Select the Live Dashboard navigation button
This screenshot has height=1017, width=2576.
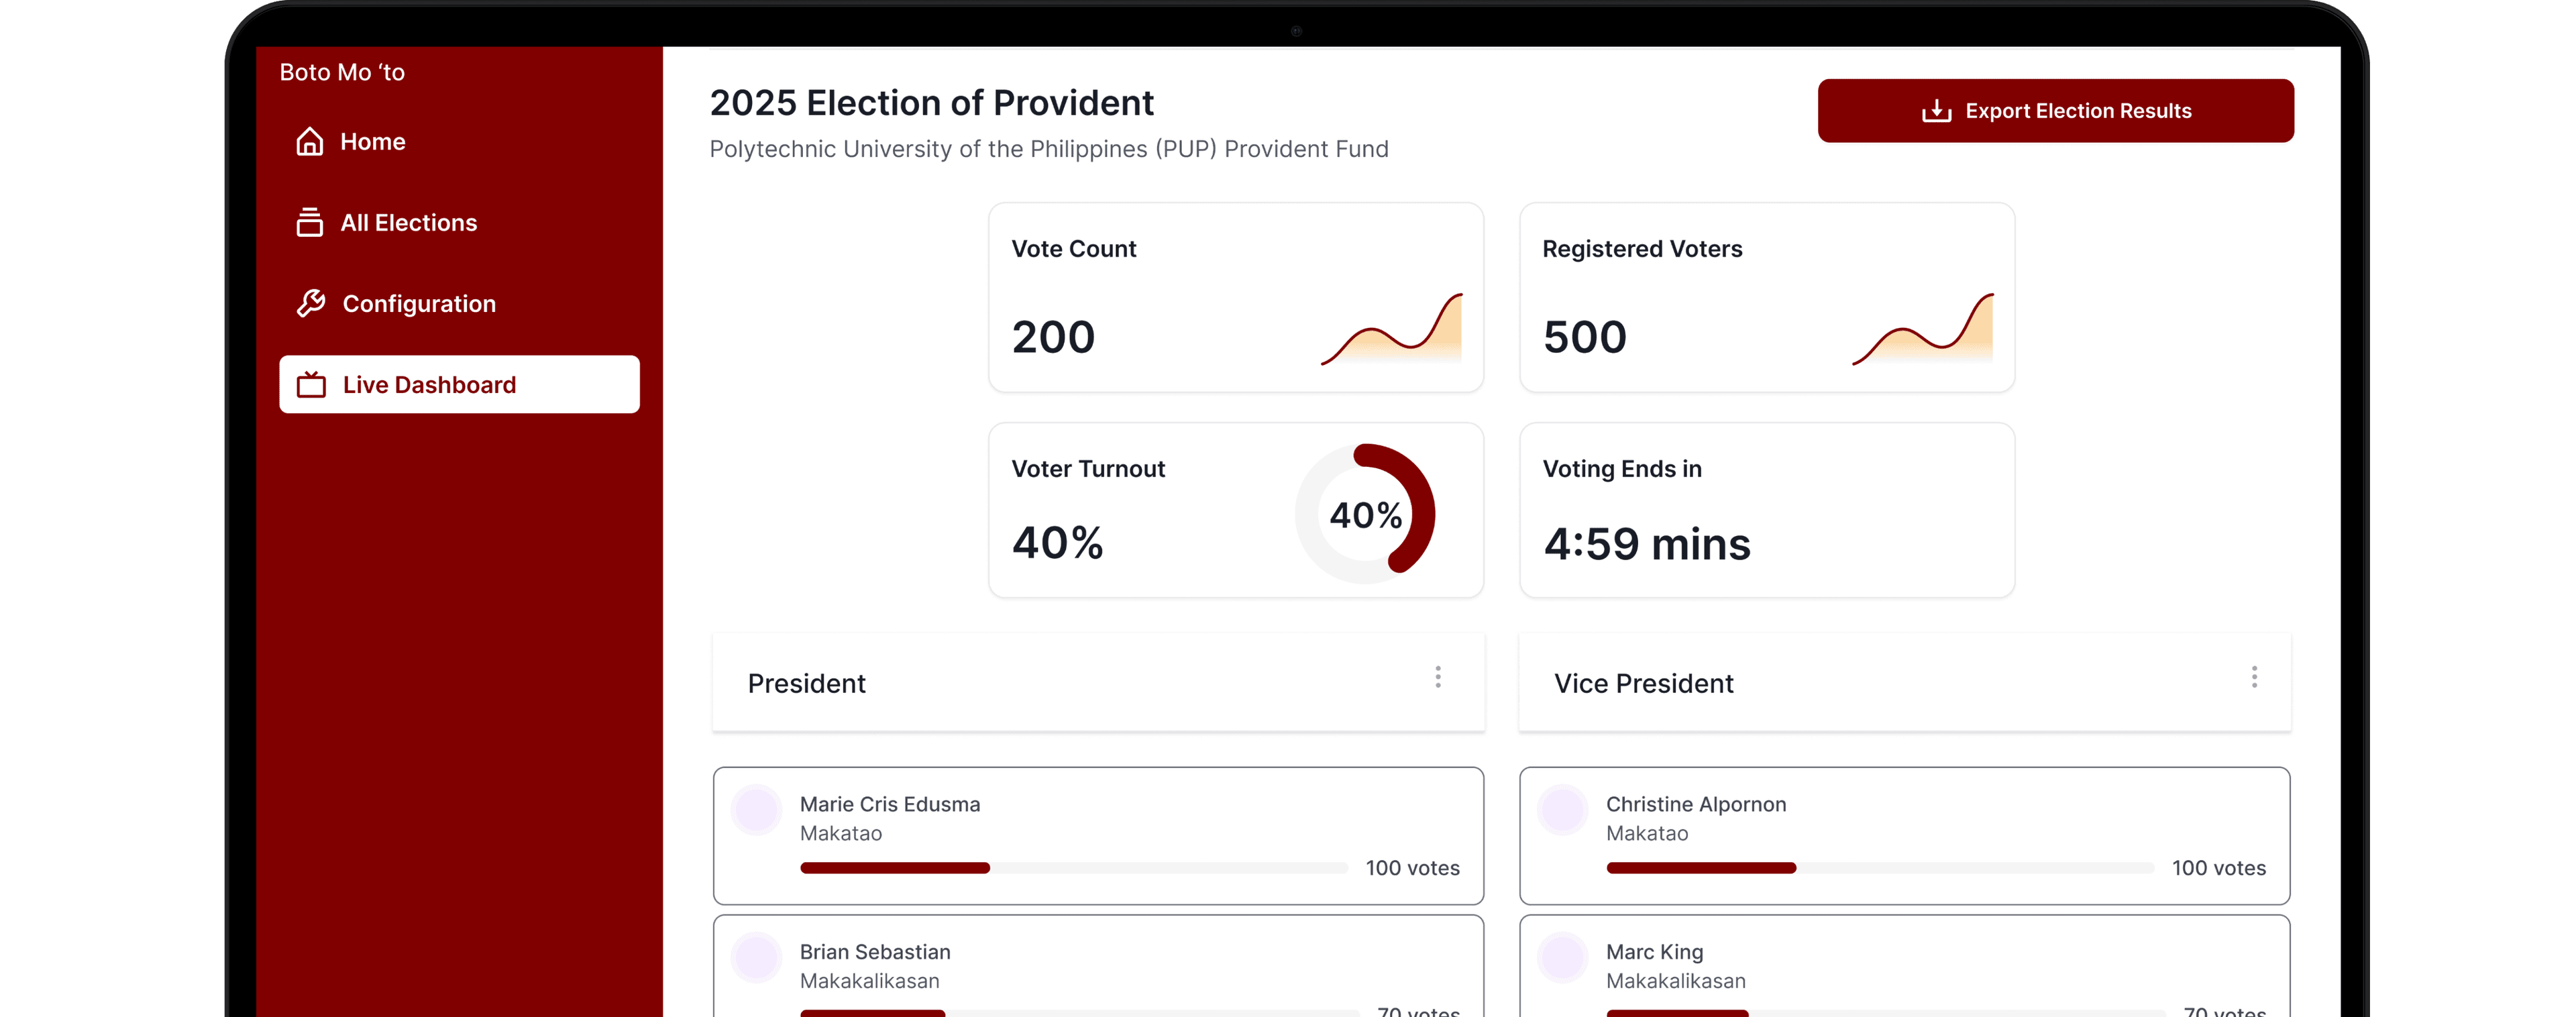[x=459, y=385]
